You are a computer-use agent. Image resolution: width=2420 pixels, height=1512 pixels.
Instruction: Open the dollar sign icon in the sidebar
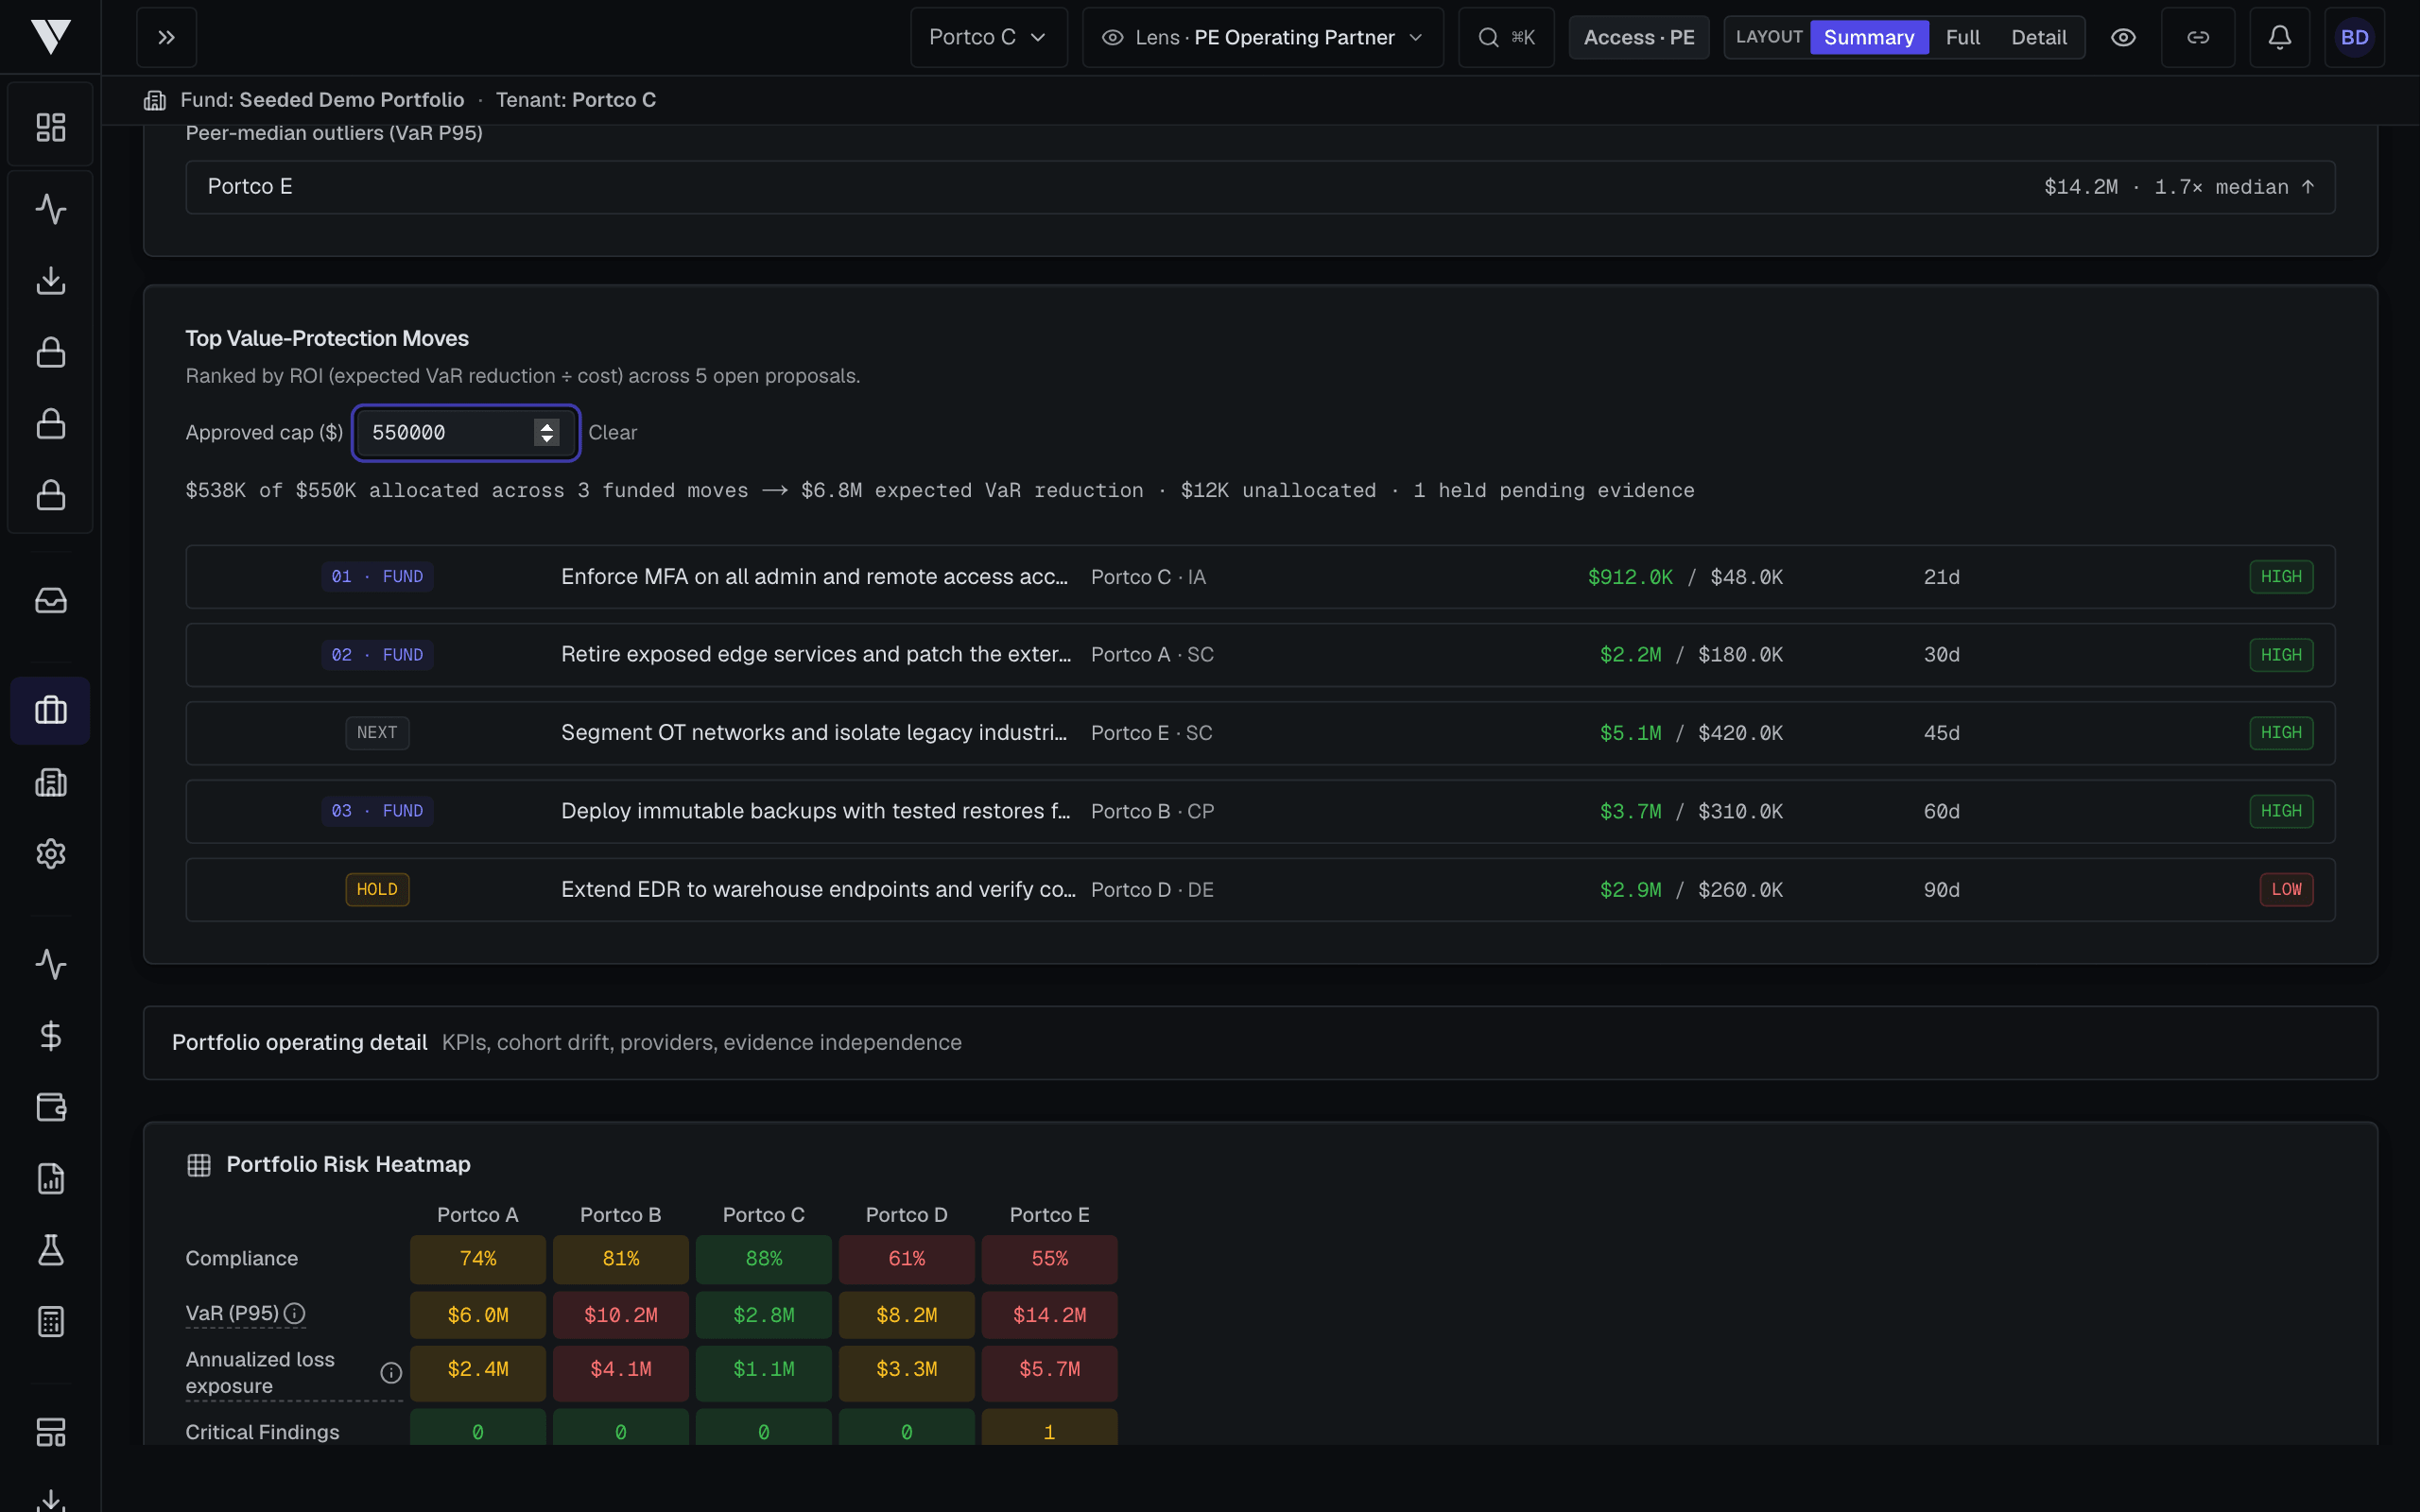pos(50,1035)
